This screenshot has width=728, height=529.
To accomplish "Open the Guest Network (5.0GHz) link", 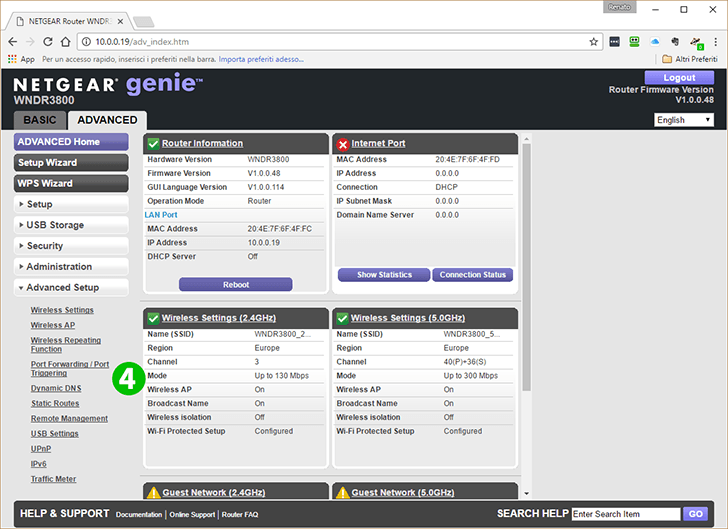I will point(403,492).
